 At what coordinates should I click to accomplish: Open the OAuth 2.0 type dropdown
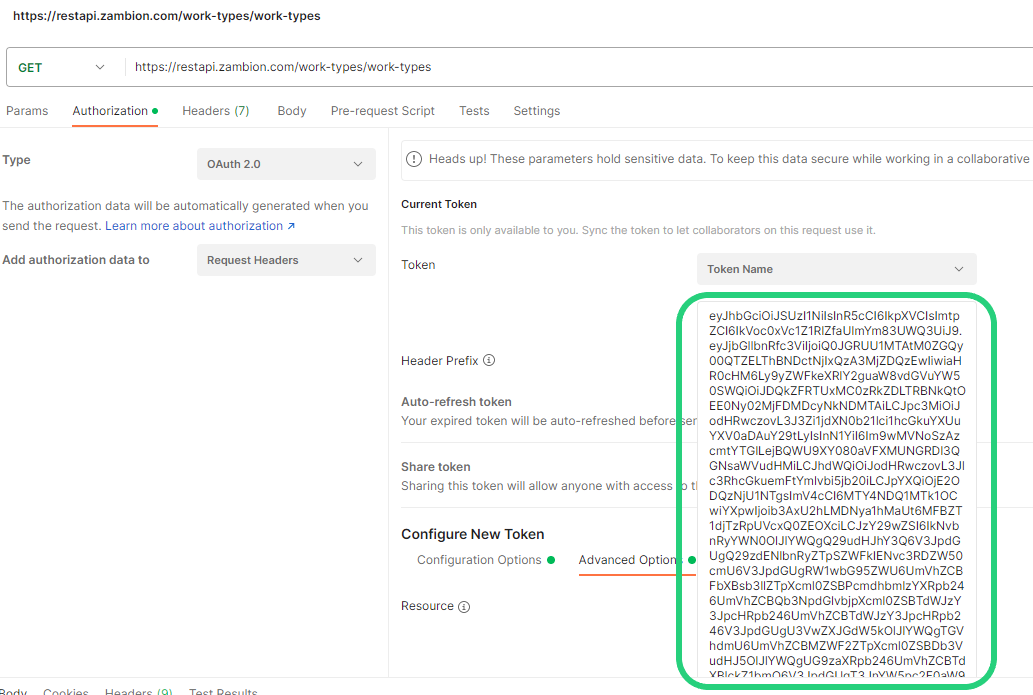286,164
